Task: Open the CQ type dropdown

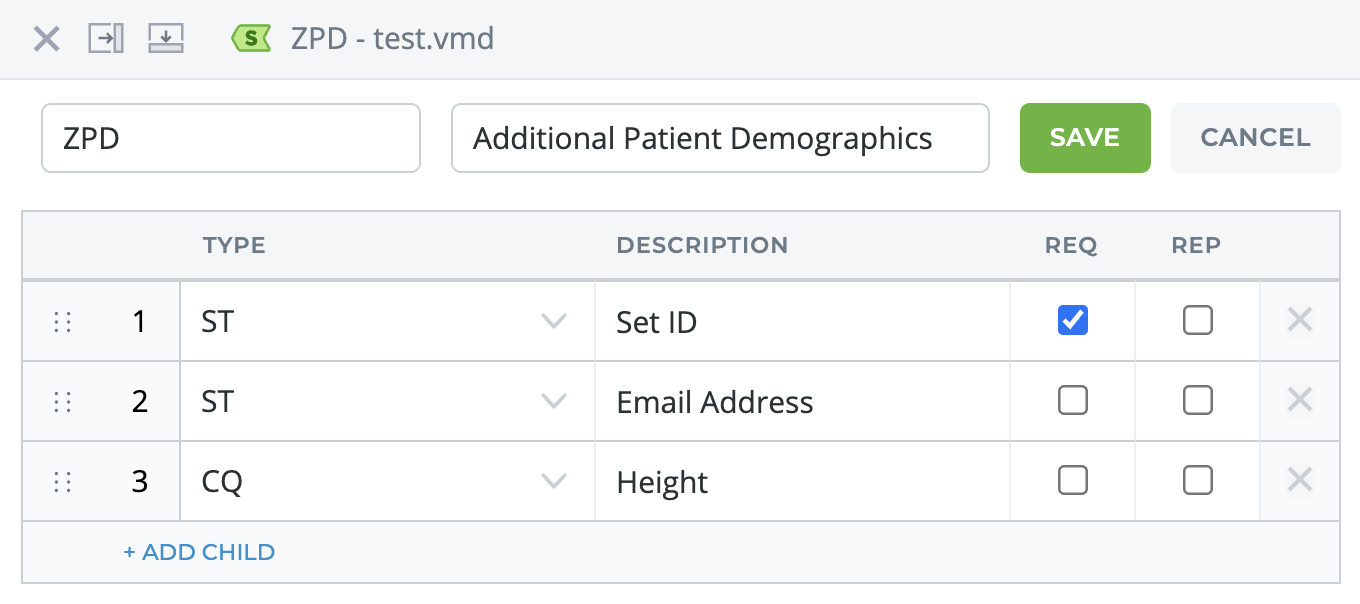Action: tap(387, 482)
